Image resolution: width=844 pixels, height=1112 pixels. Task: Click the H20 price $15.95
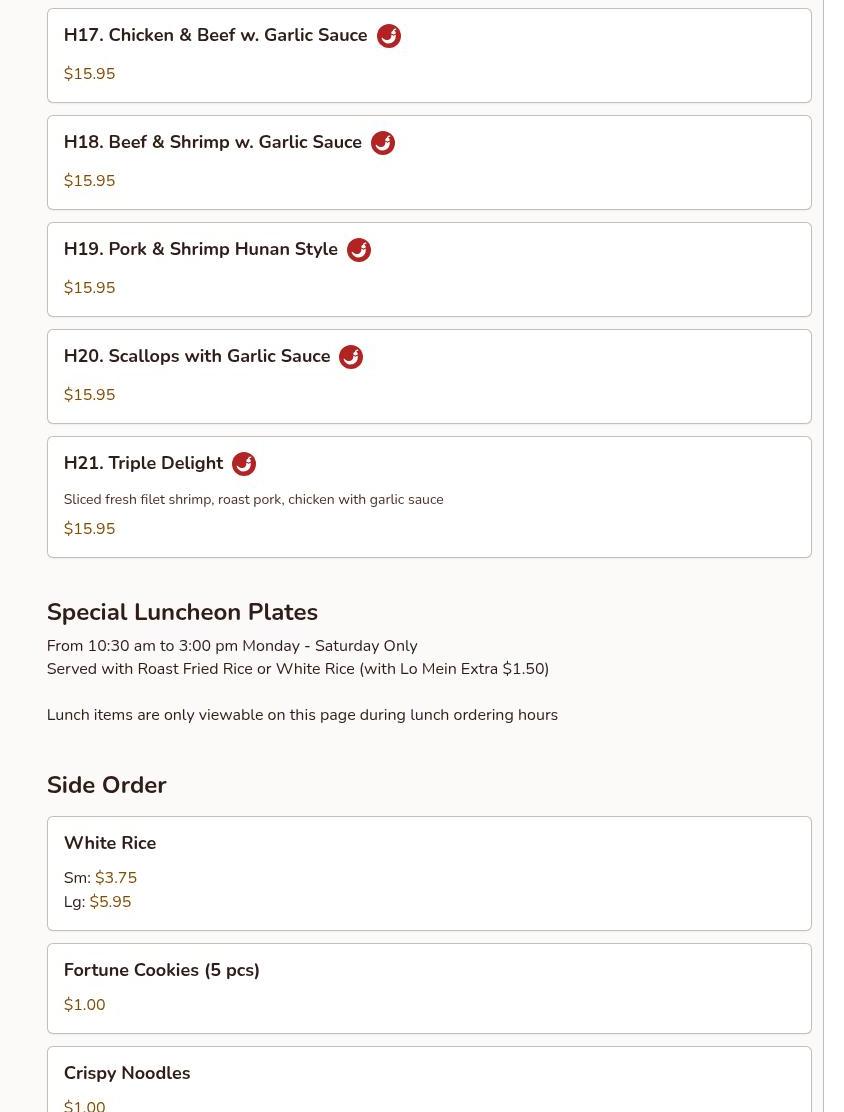pyautogui.click(x=89, y=395)
